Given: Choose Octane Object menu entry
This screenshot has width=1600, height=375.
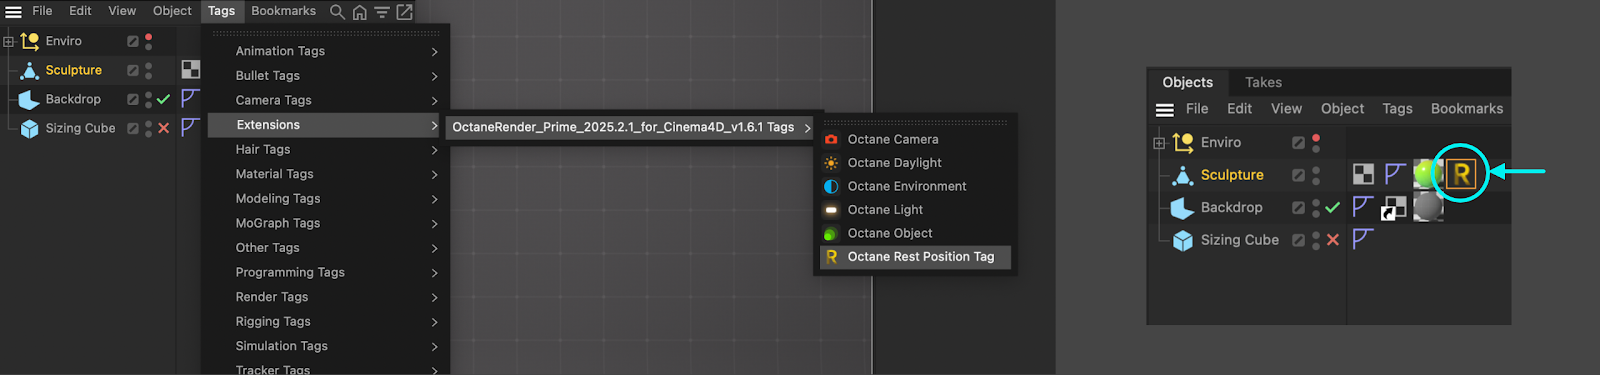Looking at the screenshot, I should click(x=915, y=233).
